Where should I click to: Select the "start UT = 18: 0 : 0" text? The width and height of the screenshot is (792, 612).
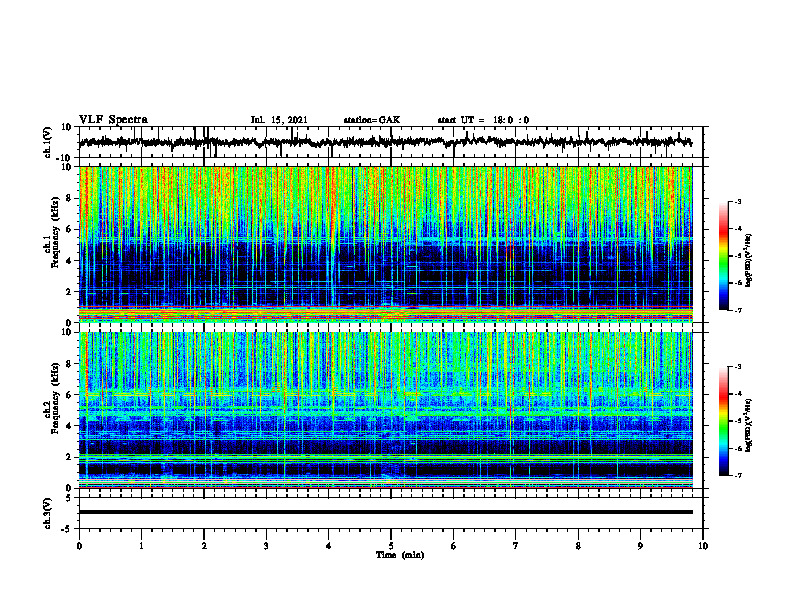pyautogui.click(x=483, y=120)
